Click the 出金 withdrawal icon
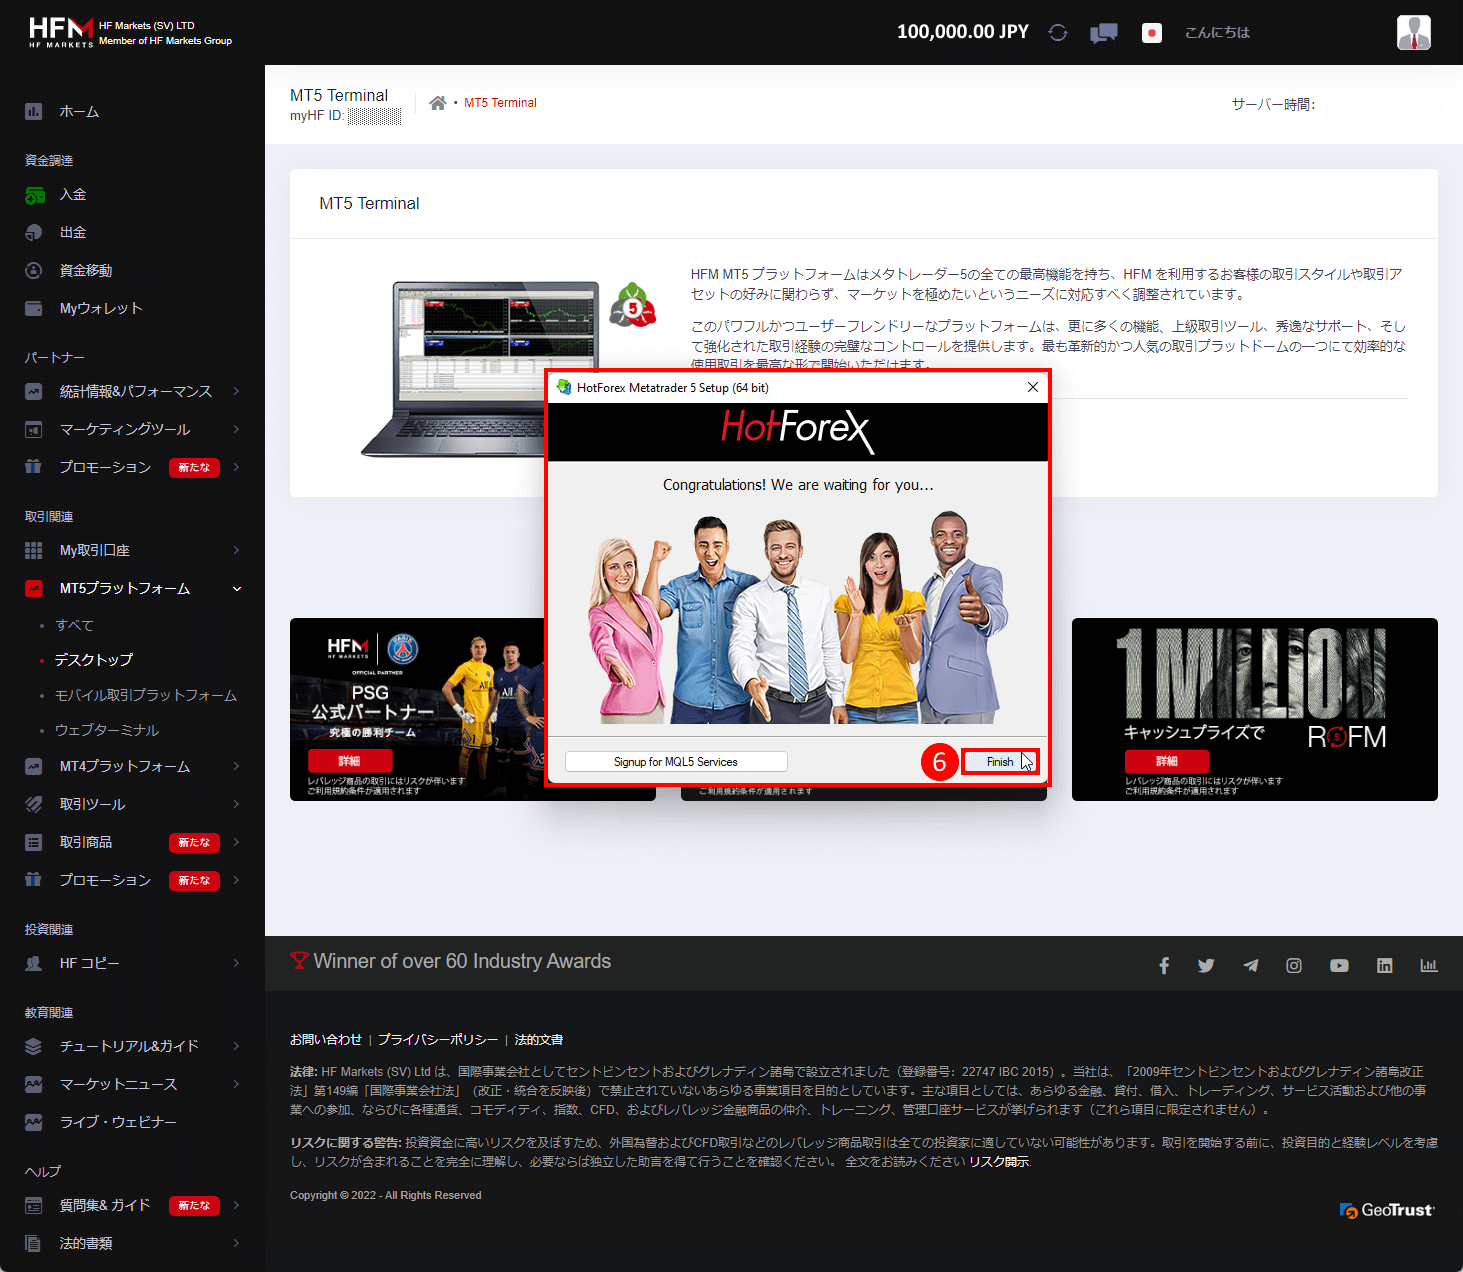The image size is (1463, 1272). click(x=33, y=232)
